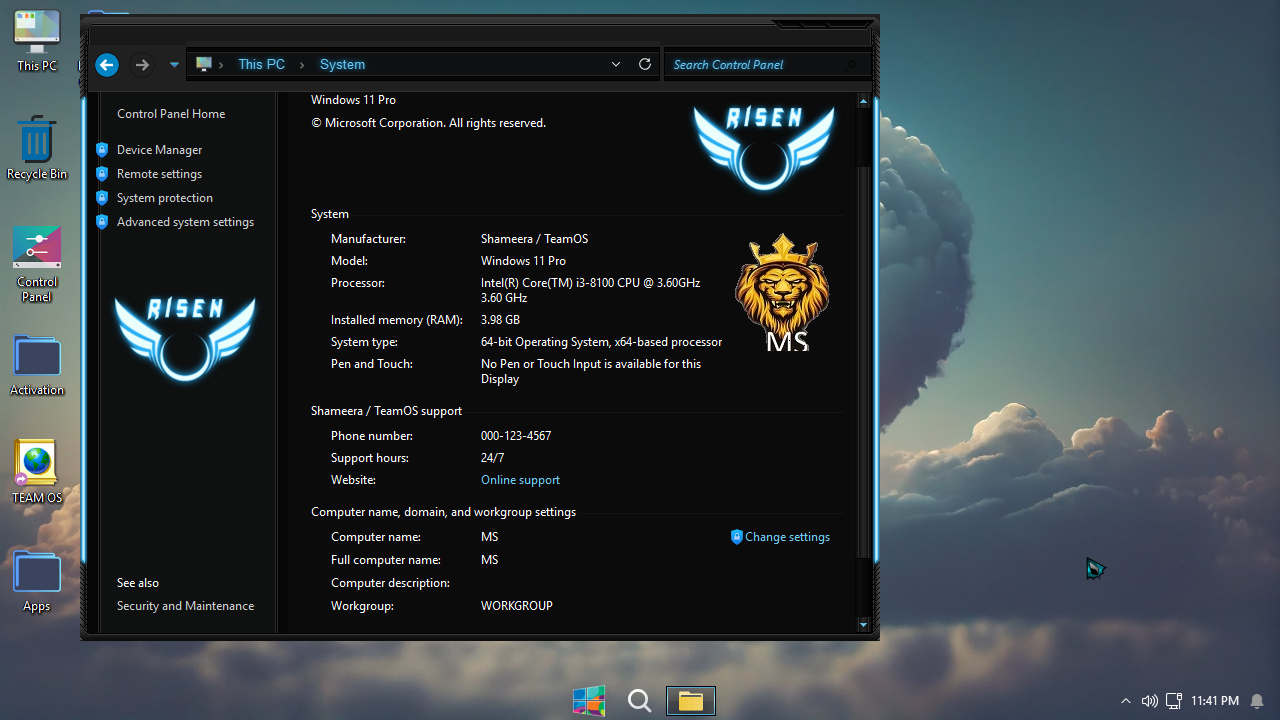The height and width of the screenshot is (720, 1280).
Task: Open the Windows Start button
Action: pos(589,701)
